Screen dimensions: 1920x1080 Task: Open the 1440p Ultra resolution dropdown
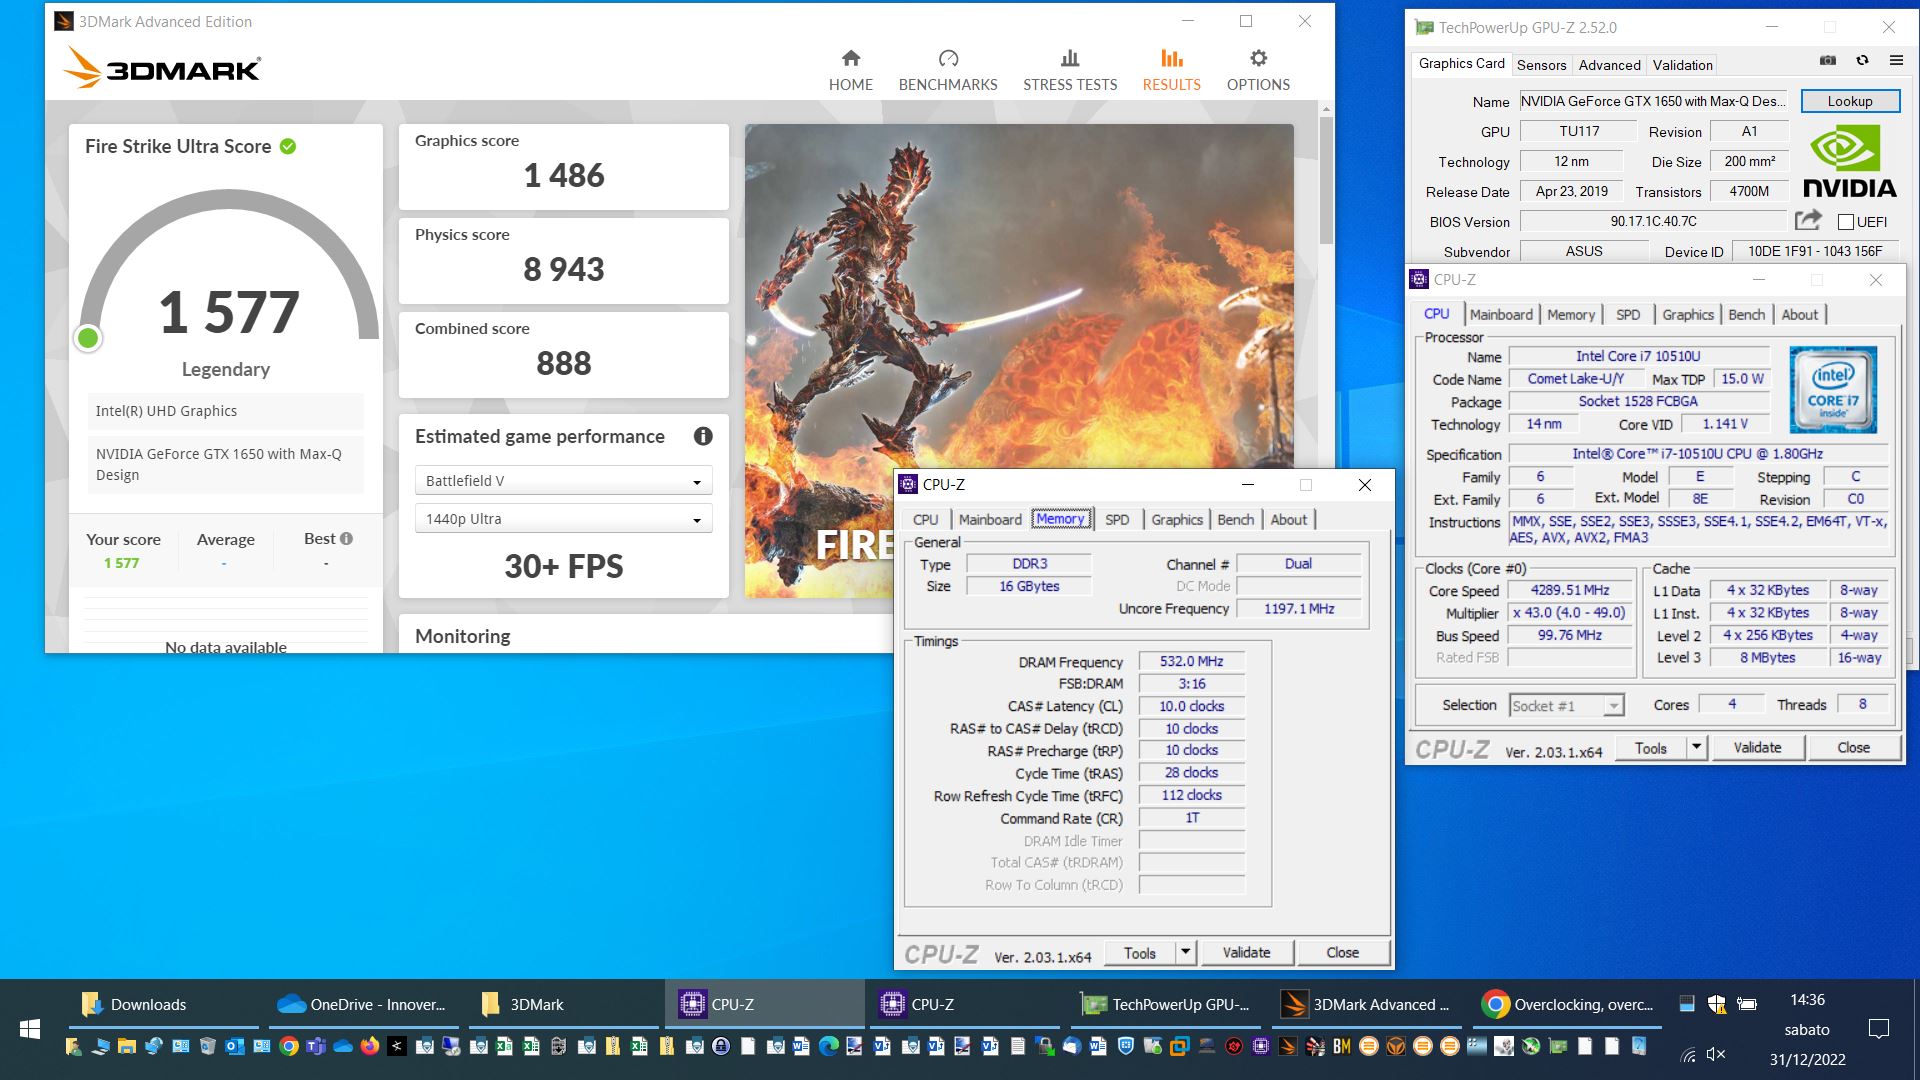coord(563,519)
